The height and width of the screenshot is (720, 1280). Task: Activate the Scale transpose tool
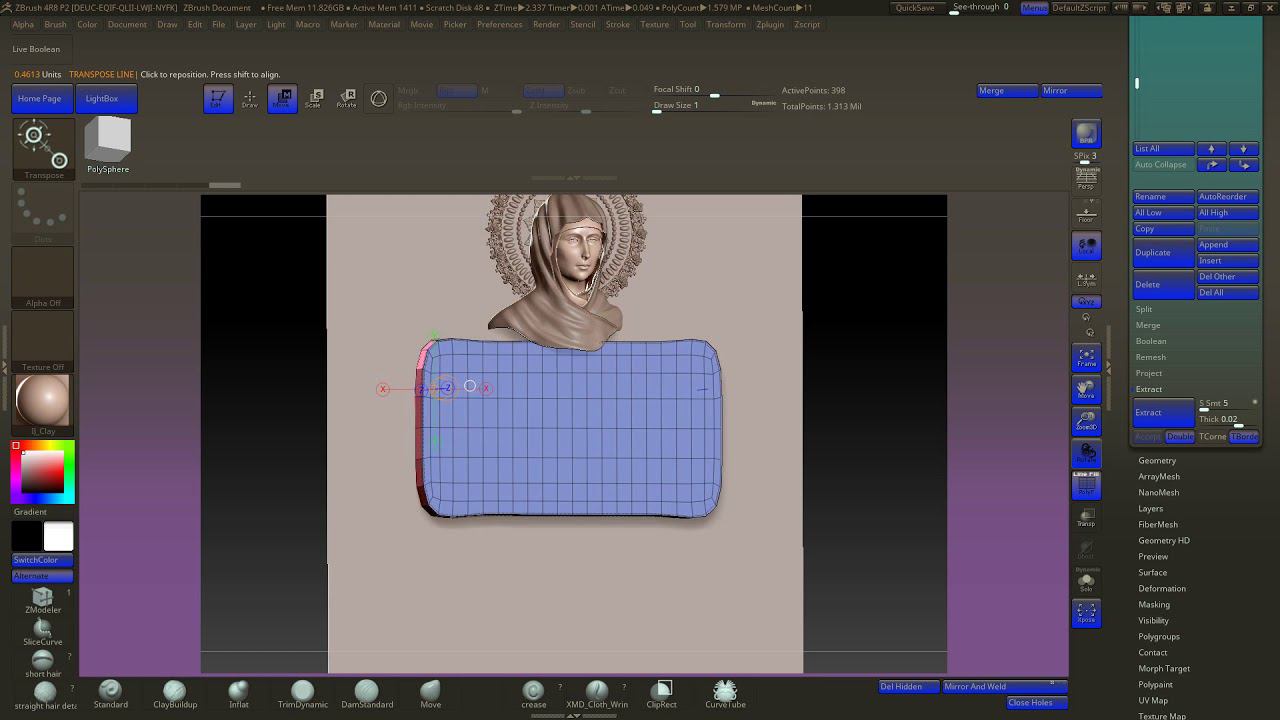pyautogui.click(x=314, y=98)
